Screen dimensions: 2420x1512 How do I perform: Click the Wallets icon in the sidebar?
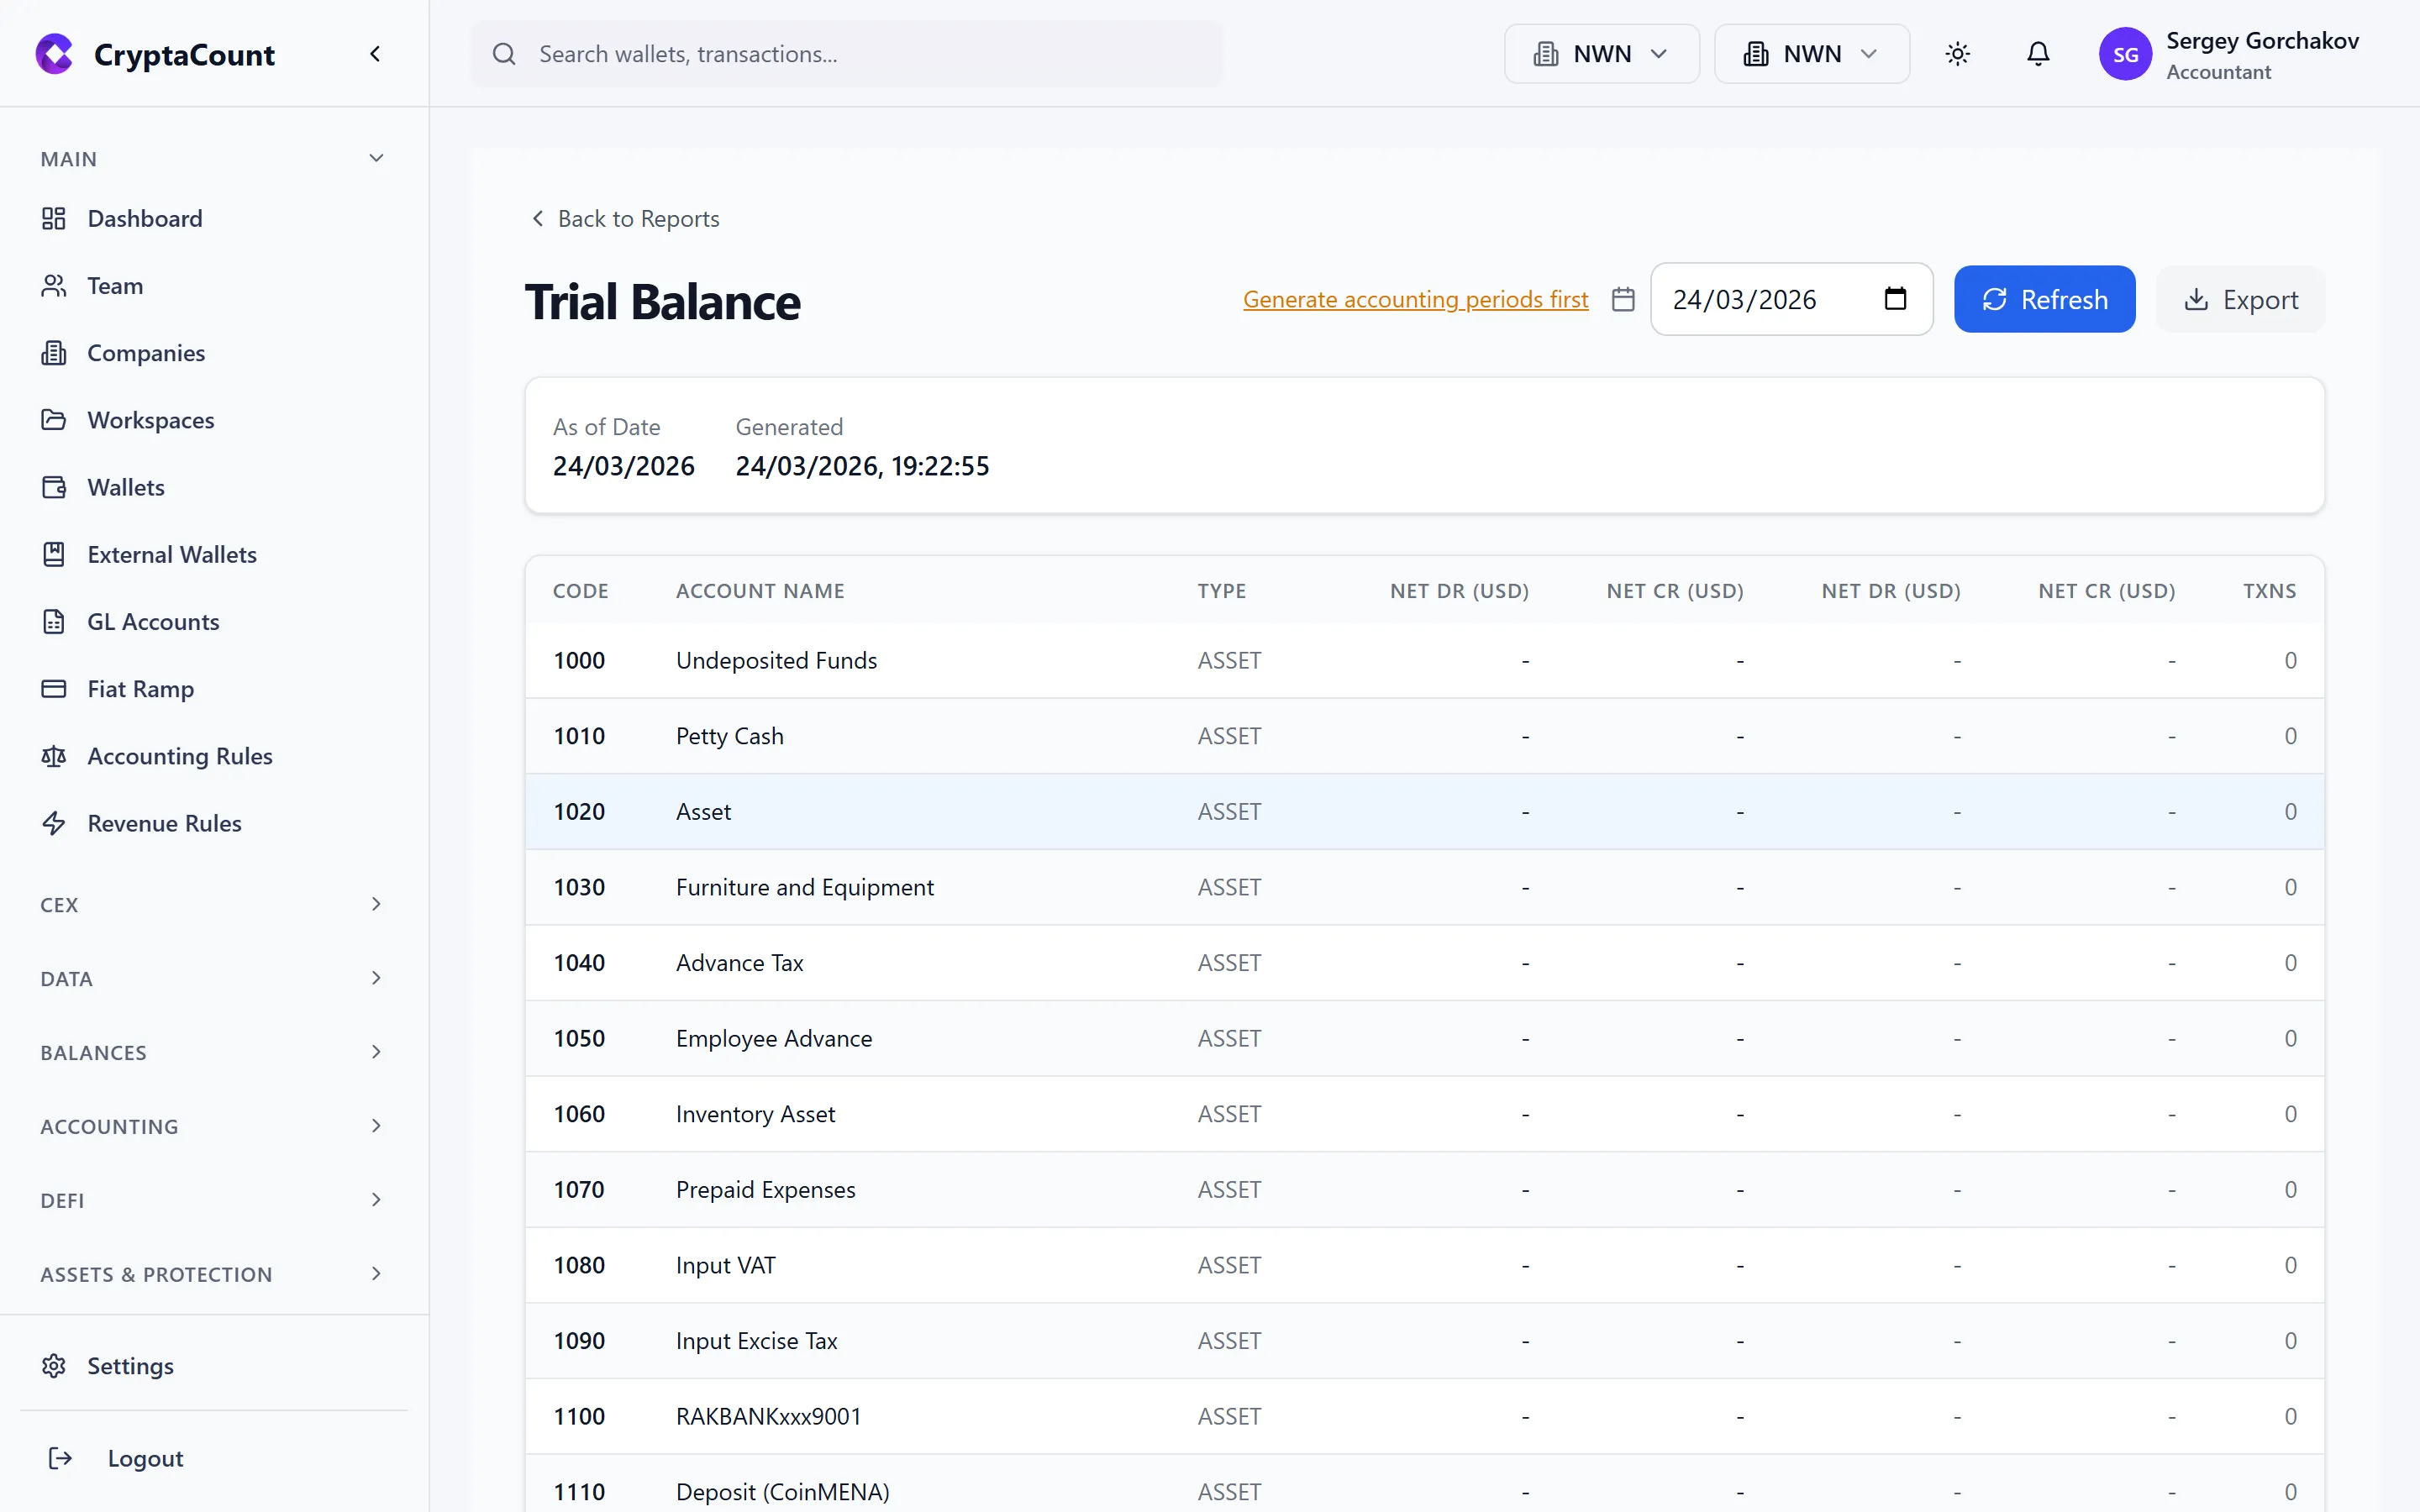click(x=53, y=487)
